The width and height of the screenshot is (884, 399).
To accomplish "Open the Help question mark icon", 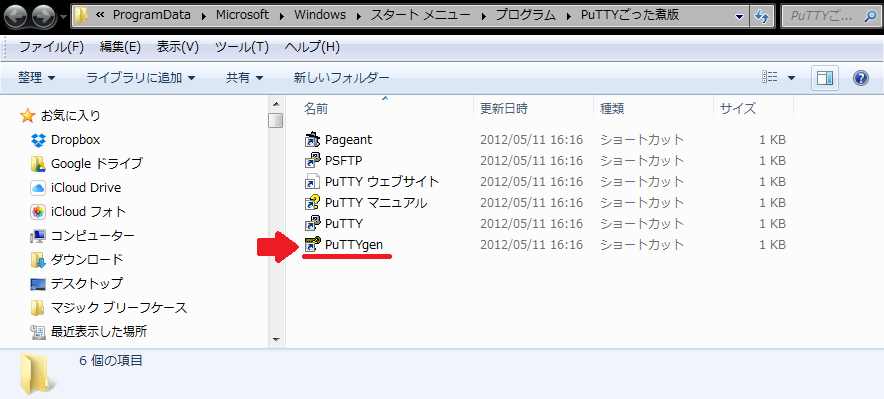I will click(860, 78).
